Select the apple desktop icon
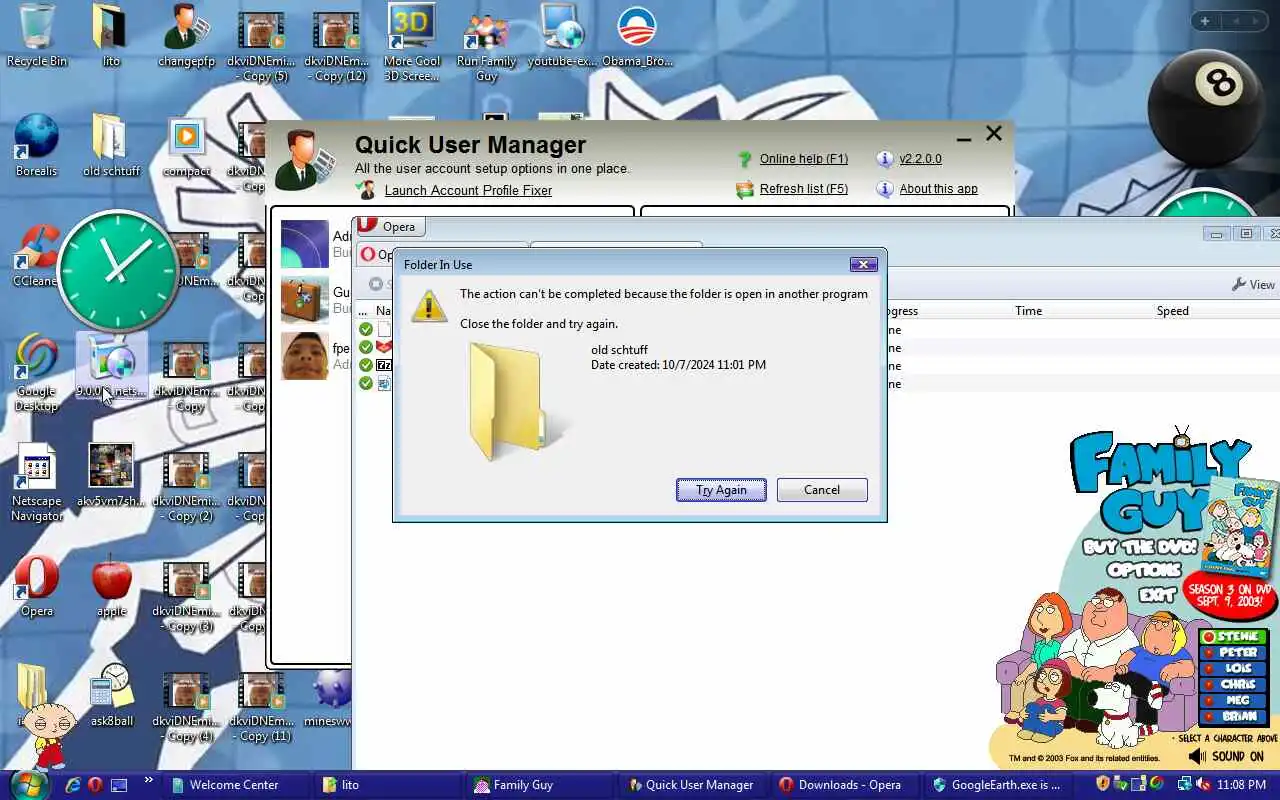1280x800 pixels. [111, 585]
